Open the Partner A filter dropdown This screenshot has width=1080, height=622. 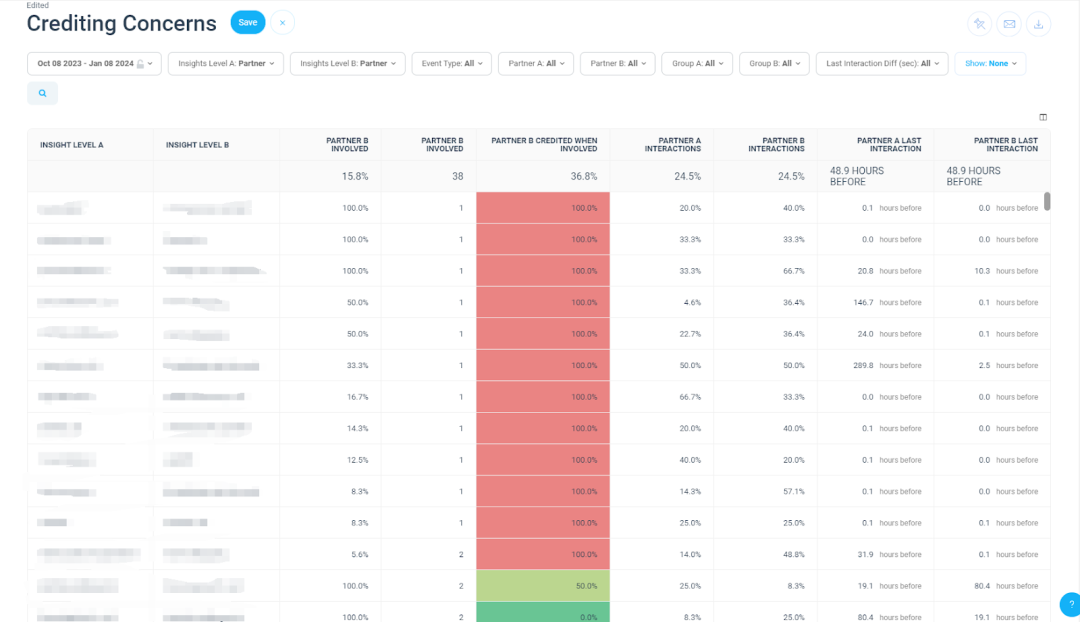click(x=535, y=64)
